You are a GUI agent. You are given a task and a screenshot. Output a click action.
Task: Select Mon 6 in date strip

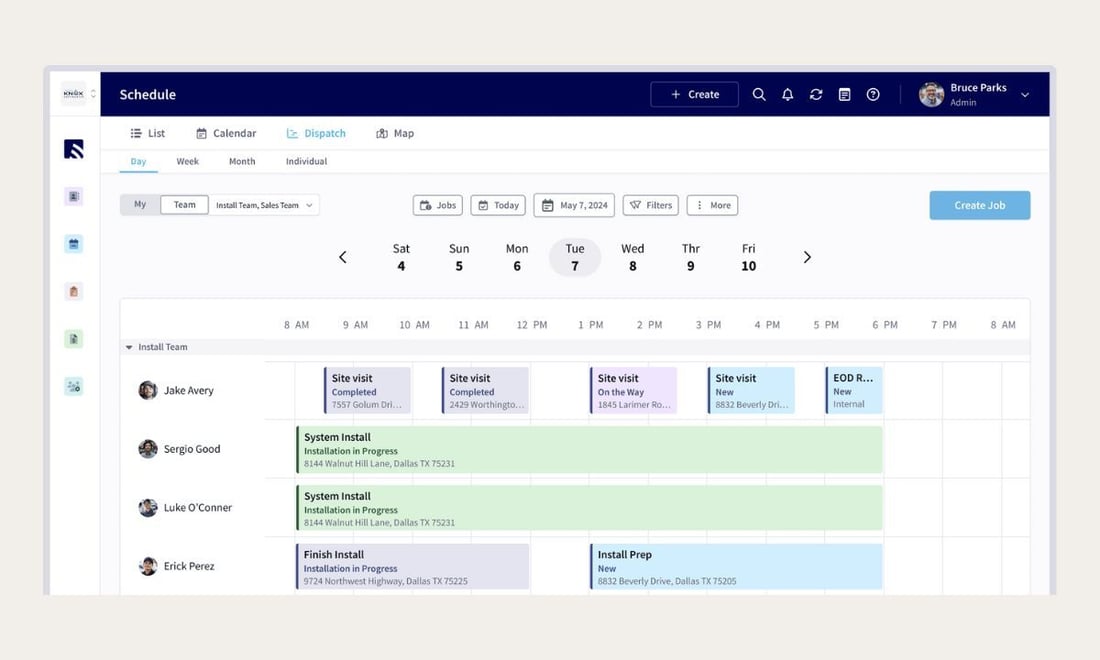click(517, 257)
